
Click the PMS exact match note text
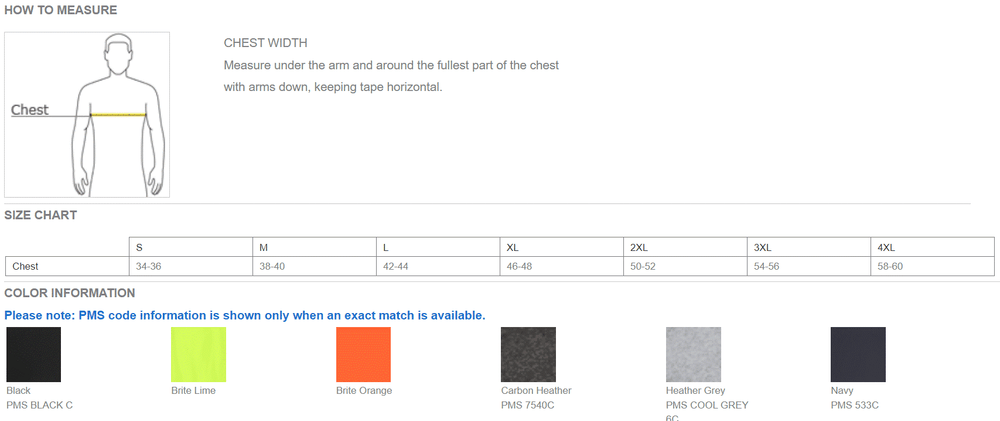pos(245,315)
